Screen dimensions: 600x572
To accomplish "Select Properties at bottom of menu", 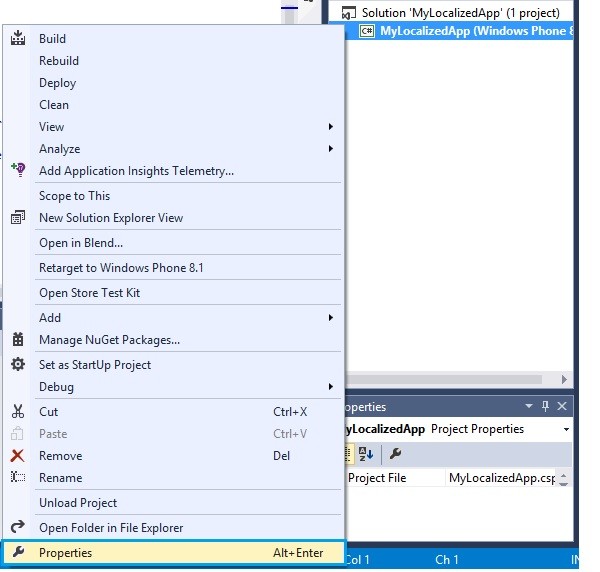I will coord(174,552).
